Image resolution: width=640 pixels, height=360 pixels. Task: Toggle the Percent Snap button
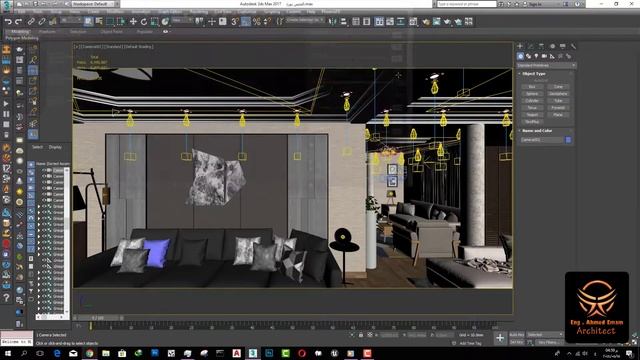click(x=256, y=22)
